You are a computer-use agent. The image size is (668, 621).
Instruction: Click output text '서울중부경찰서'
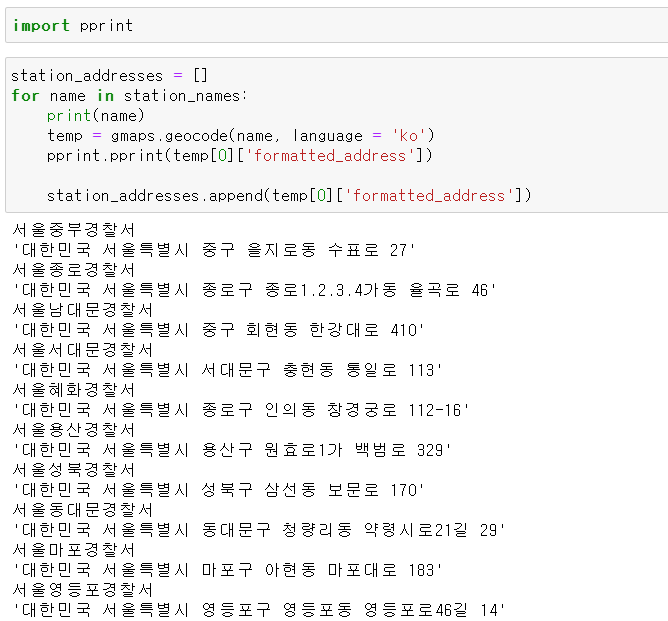74,230
